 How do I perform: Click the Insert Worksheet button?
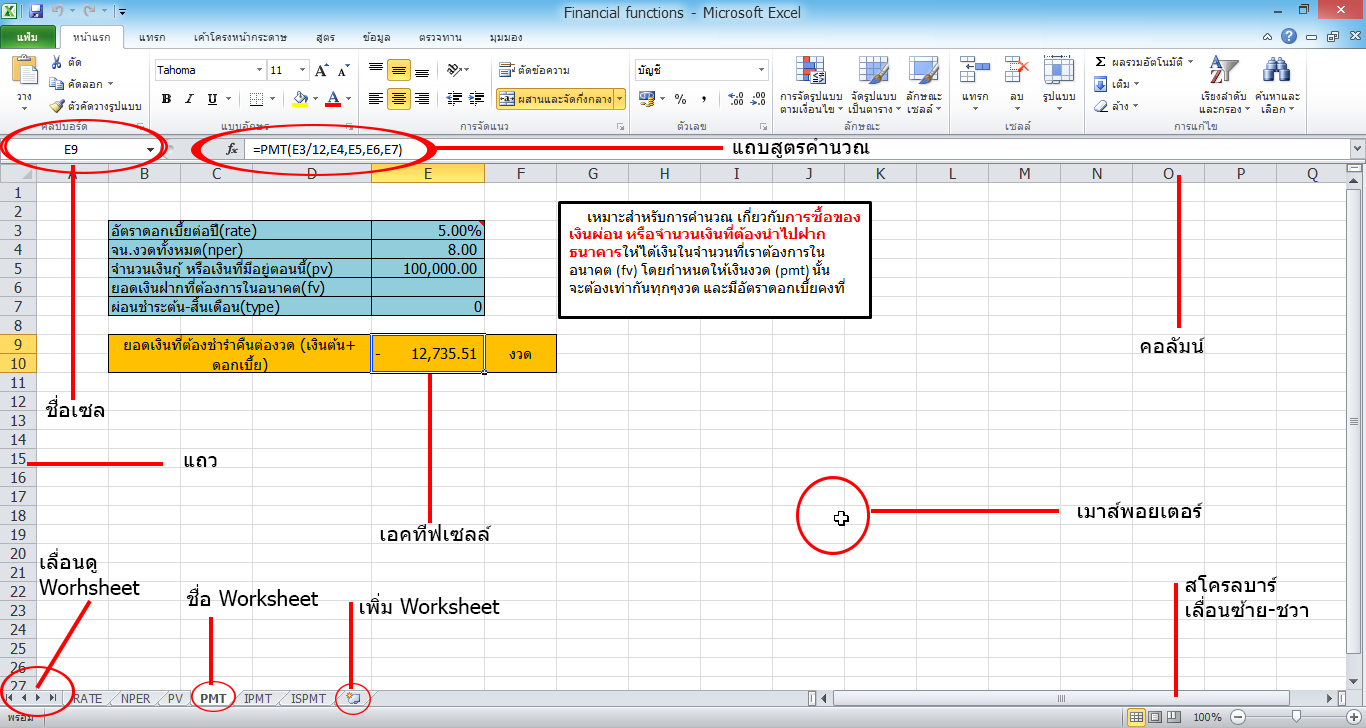coord(352,698)
